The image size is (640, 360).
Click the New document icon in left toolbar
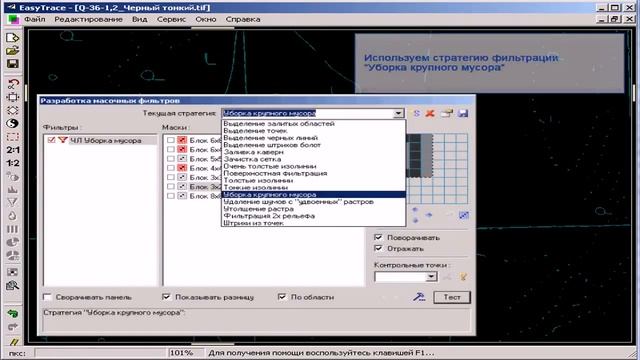[13, 38]
